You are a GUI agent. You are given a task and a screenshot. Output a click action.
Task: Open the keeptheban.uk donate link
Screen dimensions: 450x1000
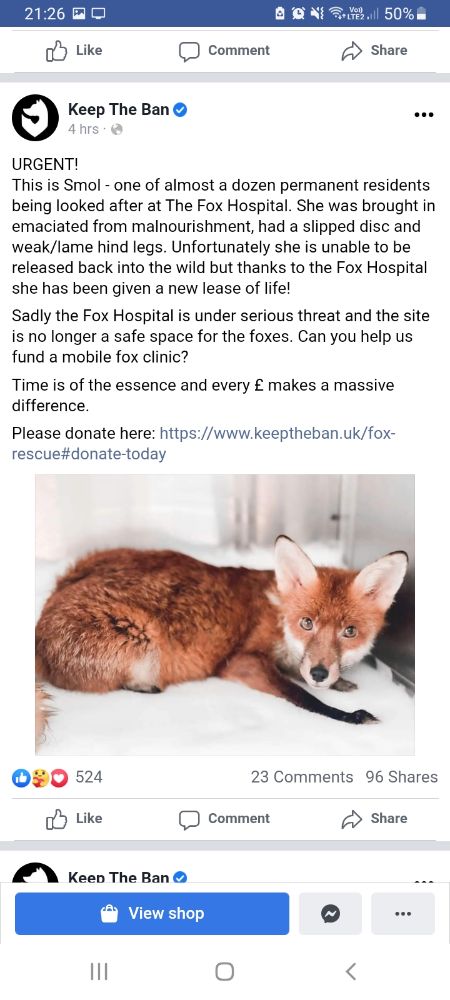204,444
